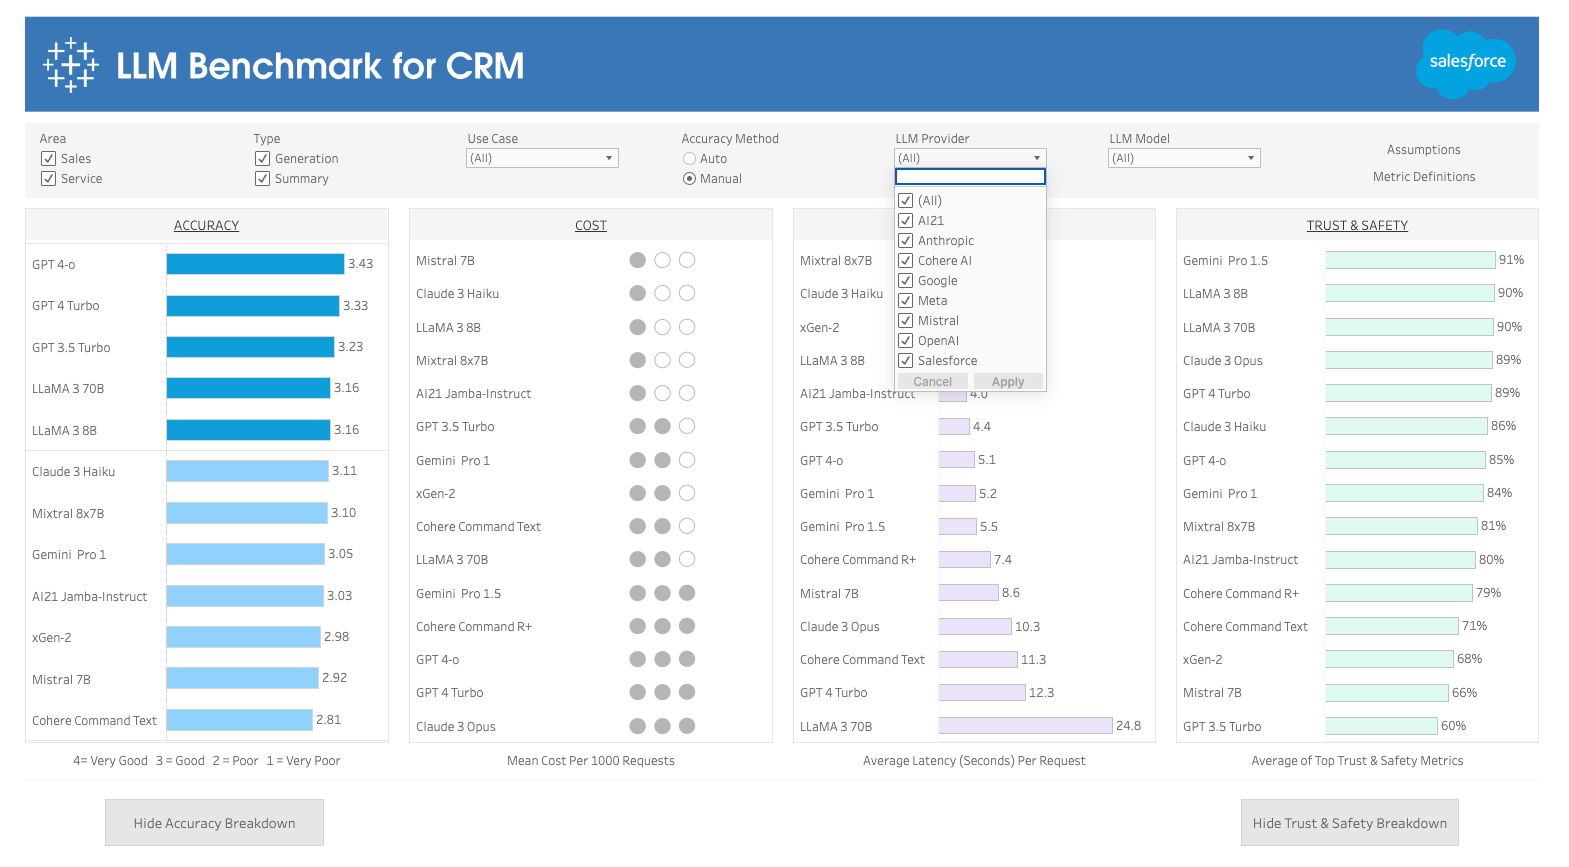Click Hide Accuracy Breakdown button
The image size is (1569, 867).
pyautogui.click(x=214, y=822)
